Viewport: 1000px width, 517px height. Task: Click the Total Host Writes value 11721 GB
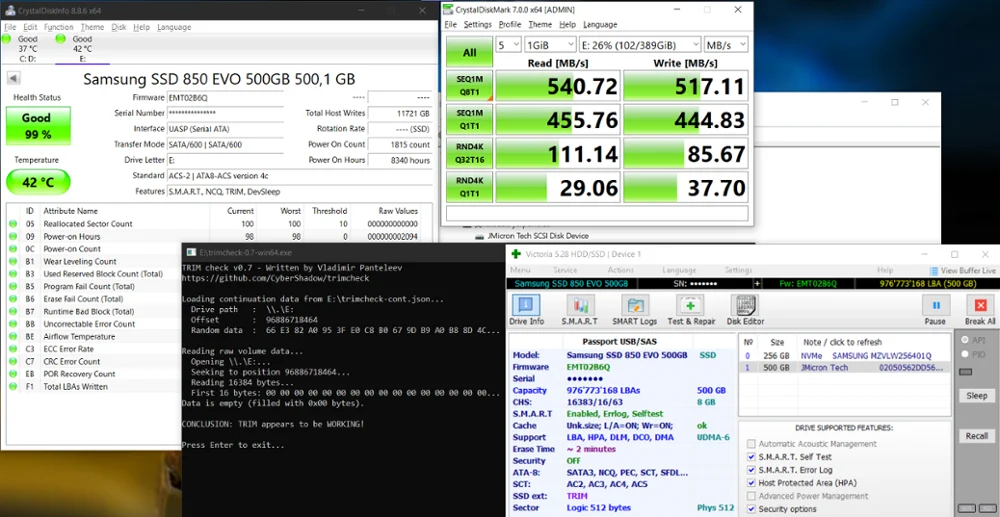(x=401, y=113)
